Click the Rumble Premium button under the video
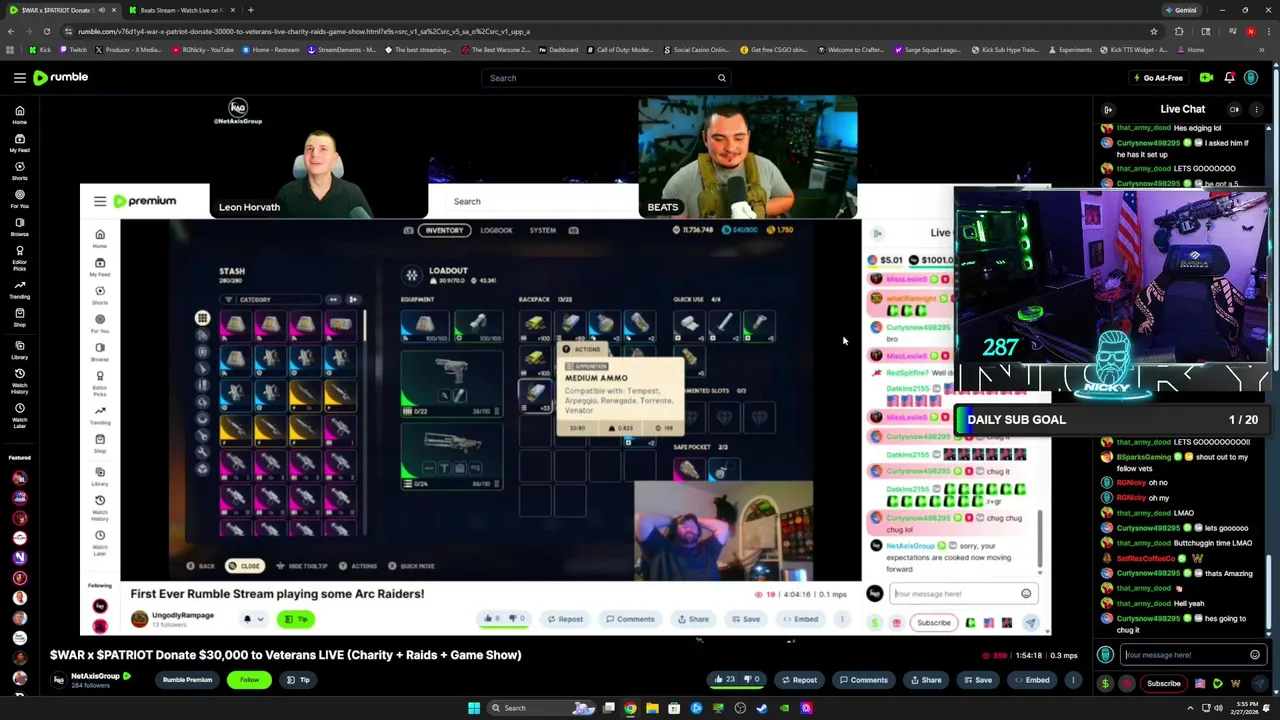The height and width of the screenshot is (720, 1280). tap(187, 680)
